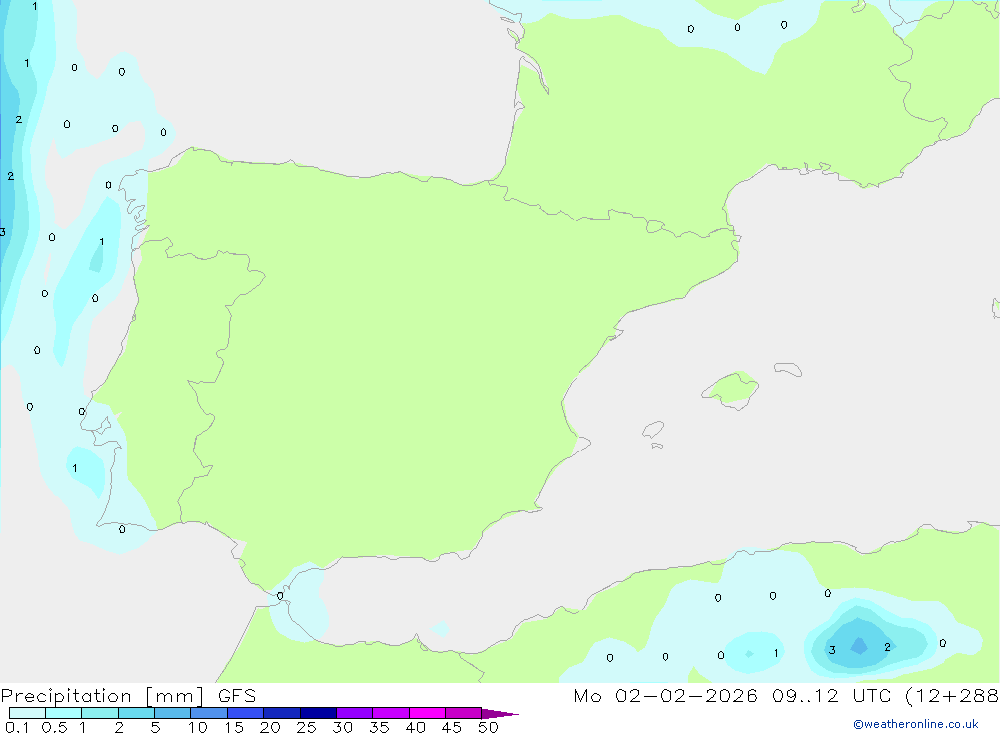Select the 45–50 mm legend color swatch
This screenshot has height=733, width=1000.
464,713
